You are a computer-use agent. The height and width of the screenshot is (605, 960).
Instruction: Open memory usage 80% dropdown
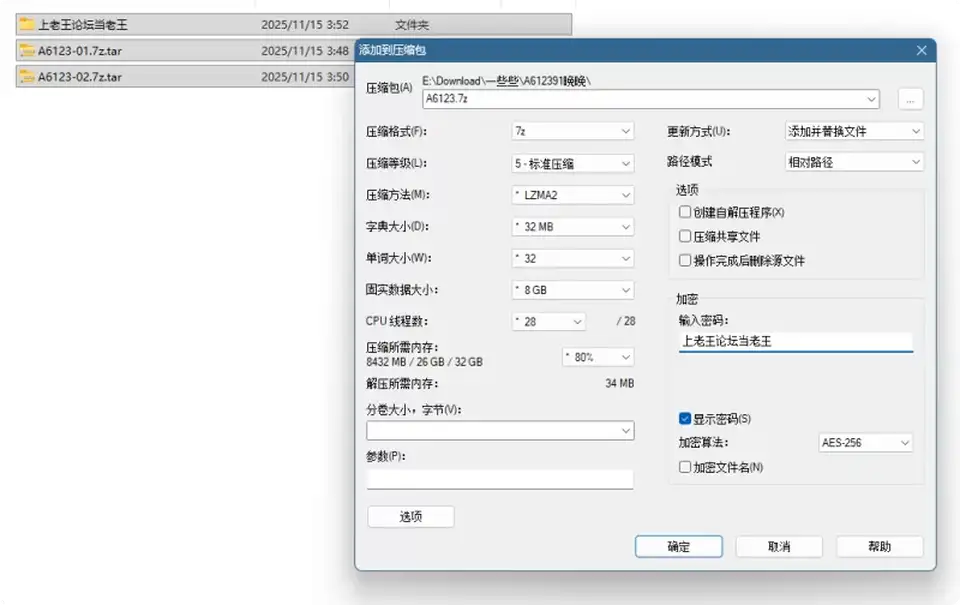pyautogui.click(x=598, y=357)
